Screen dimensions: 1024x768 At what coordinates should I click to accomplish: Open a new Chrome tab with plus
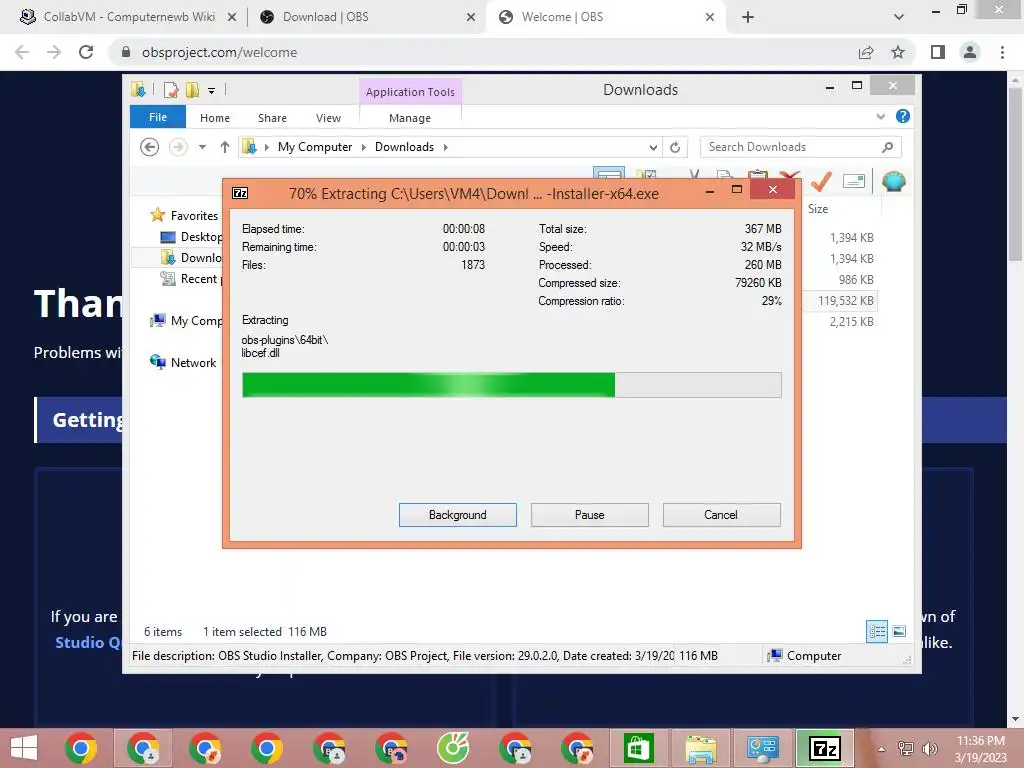point(748,17)
